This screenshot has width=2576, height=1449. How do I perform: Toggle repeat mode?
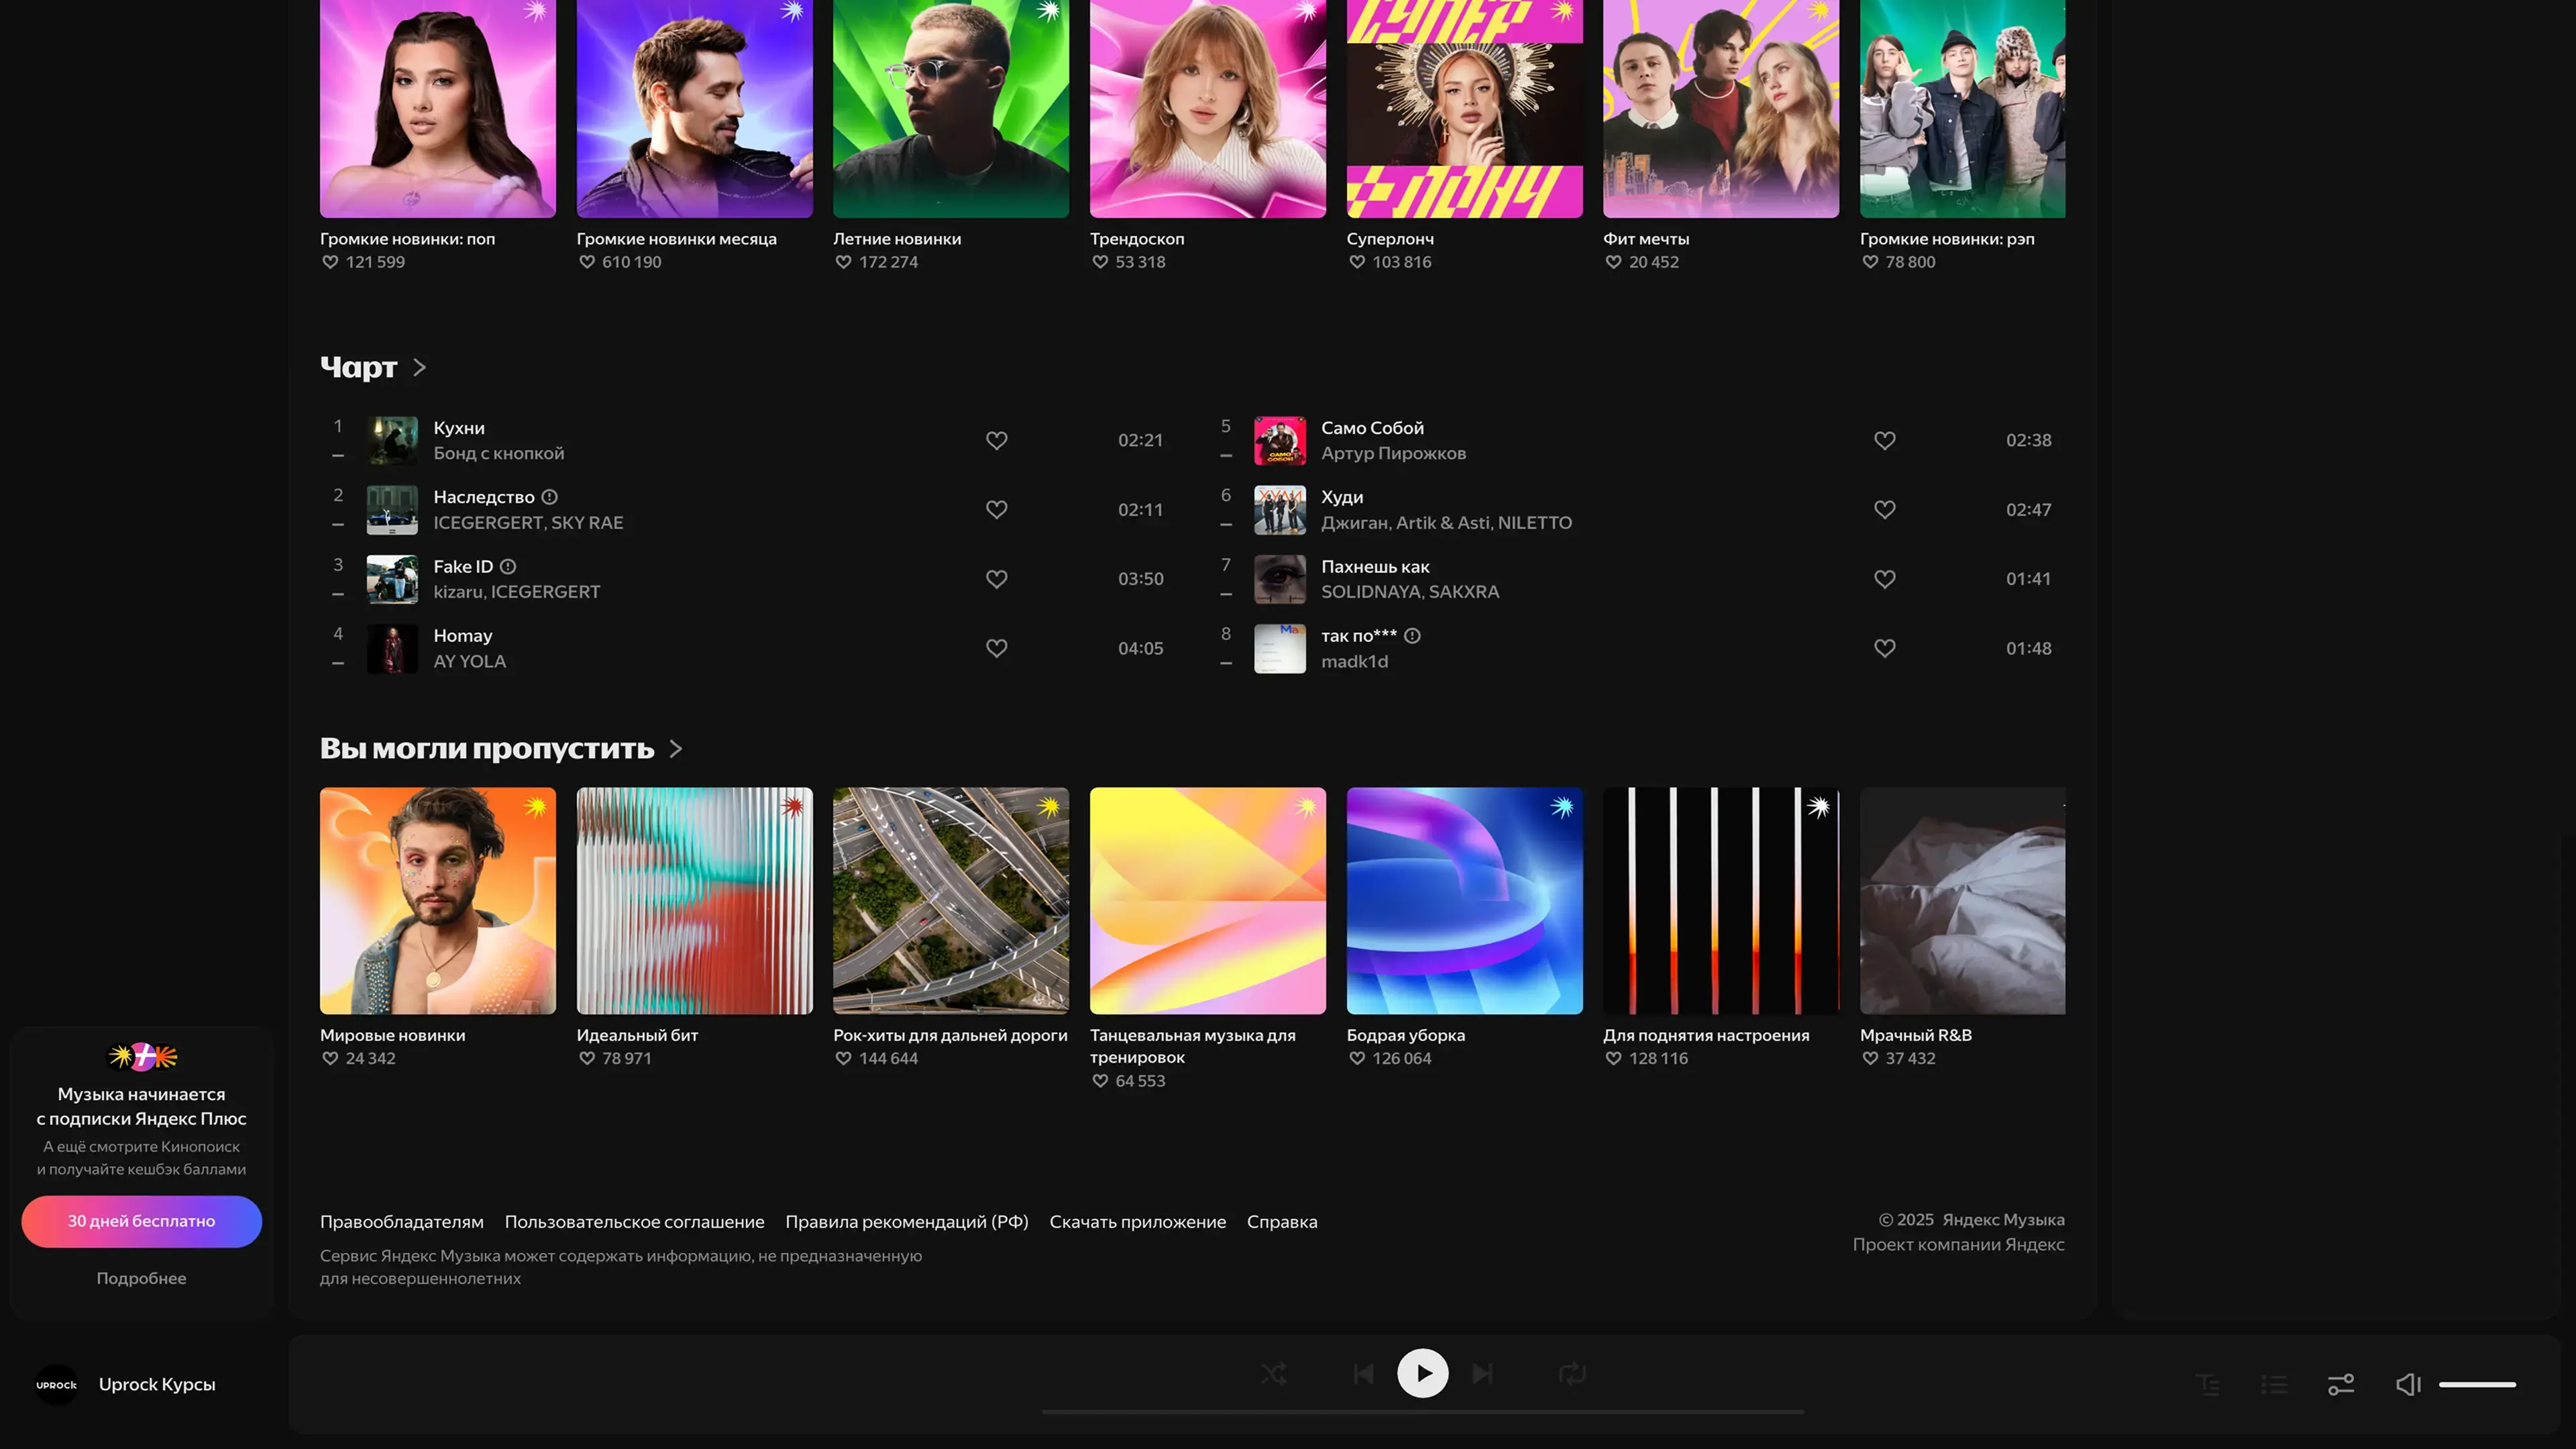pyautogui.click(x=1572, y=1374)
